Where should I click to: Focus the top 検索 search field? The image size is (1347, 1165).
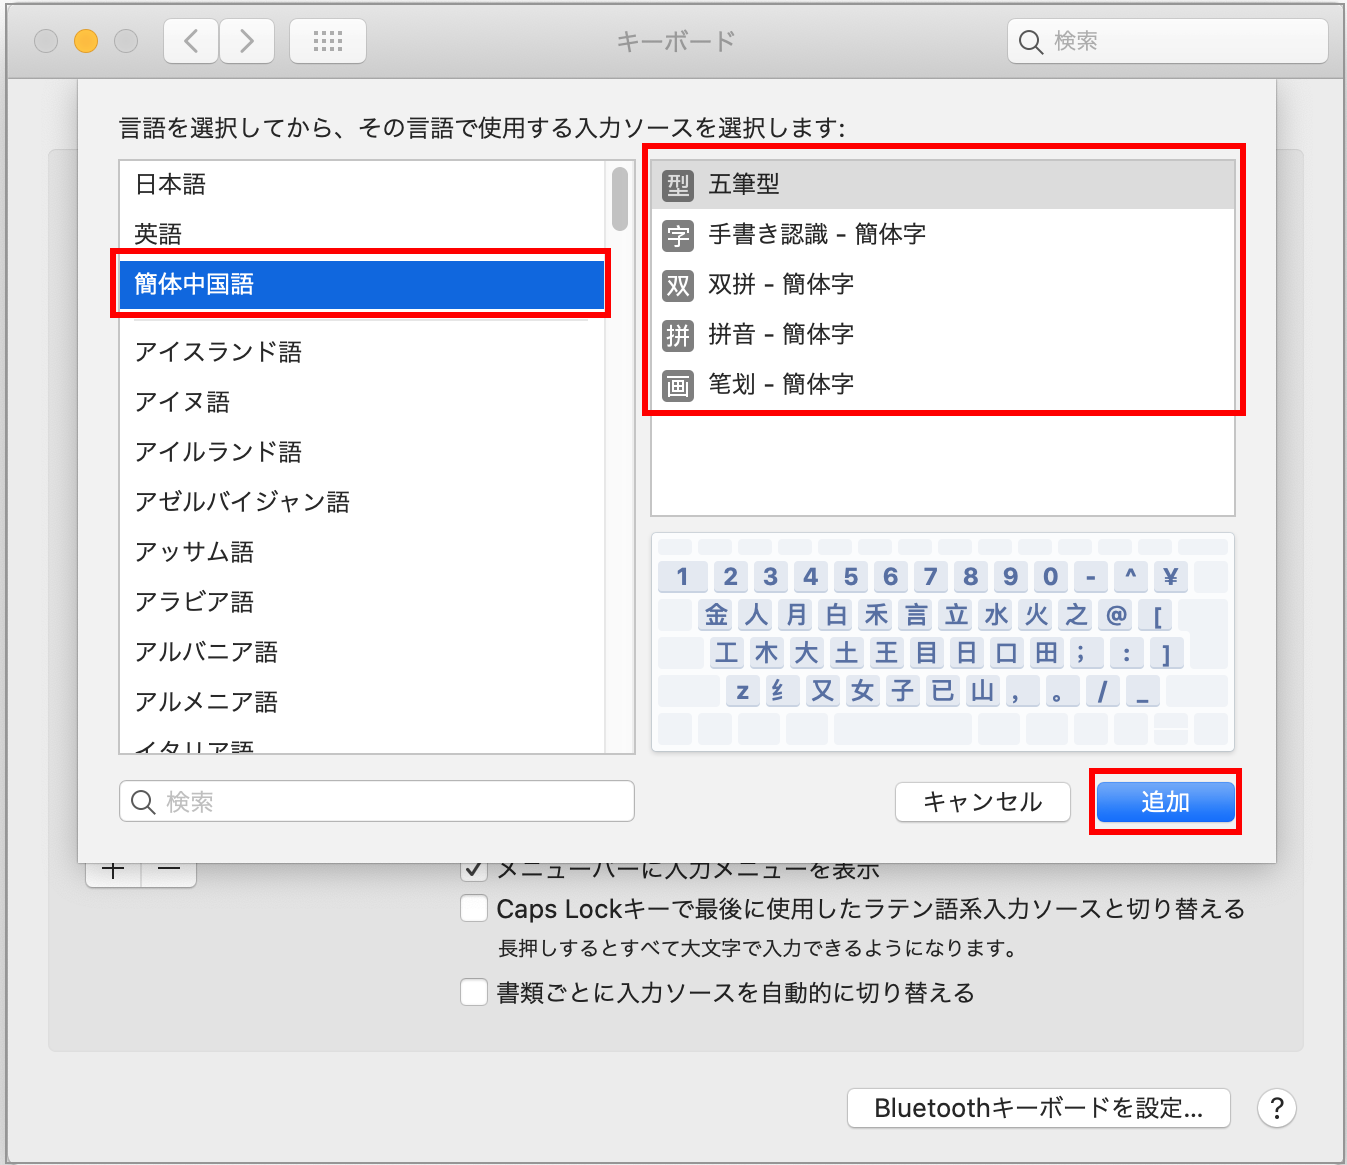(1168, 42)
